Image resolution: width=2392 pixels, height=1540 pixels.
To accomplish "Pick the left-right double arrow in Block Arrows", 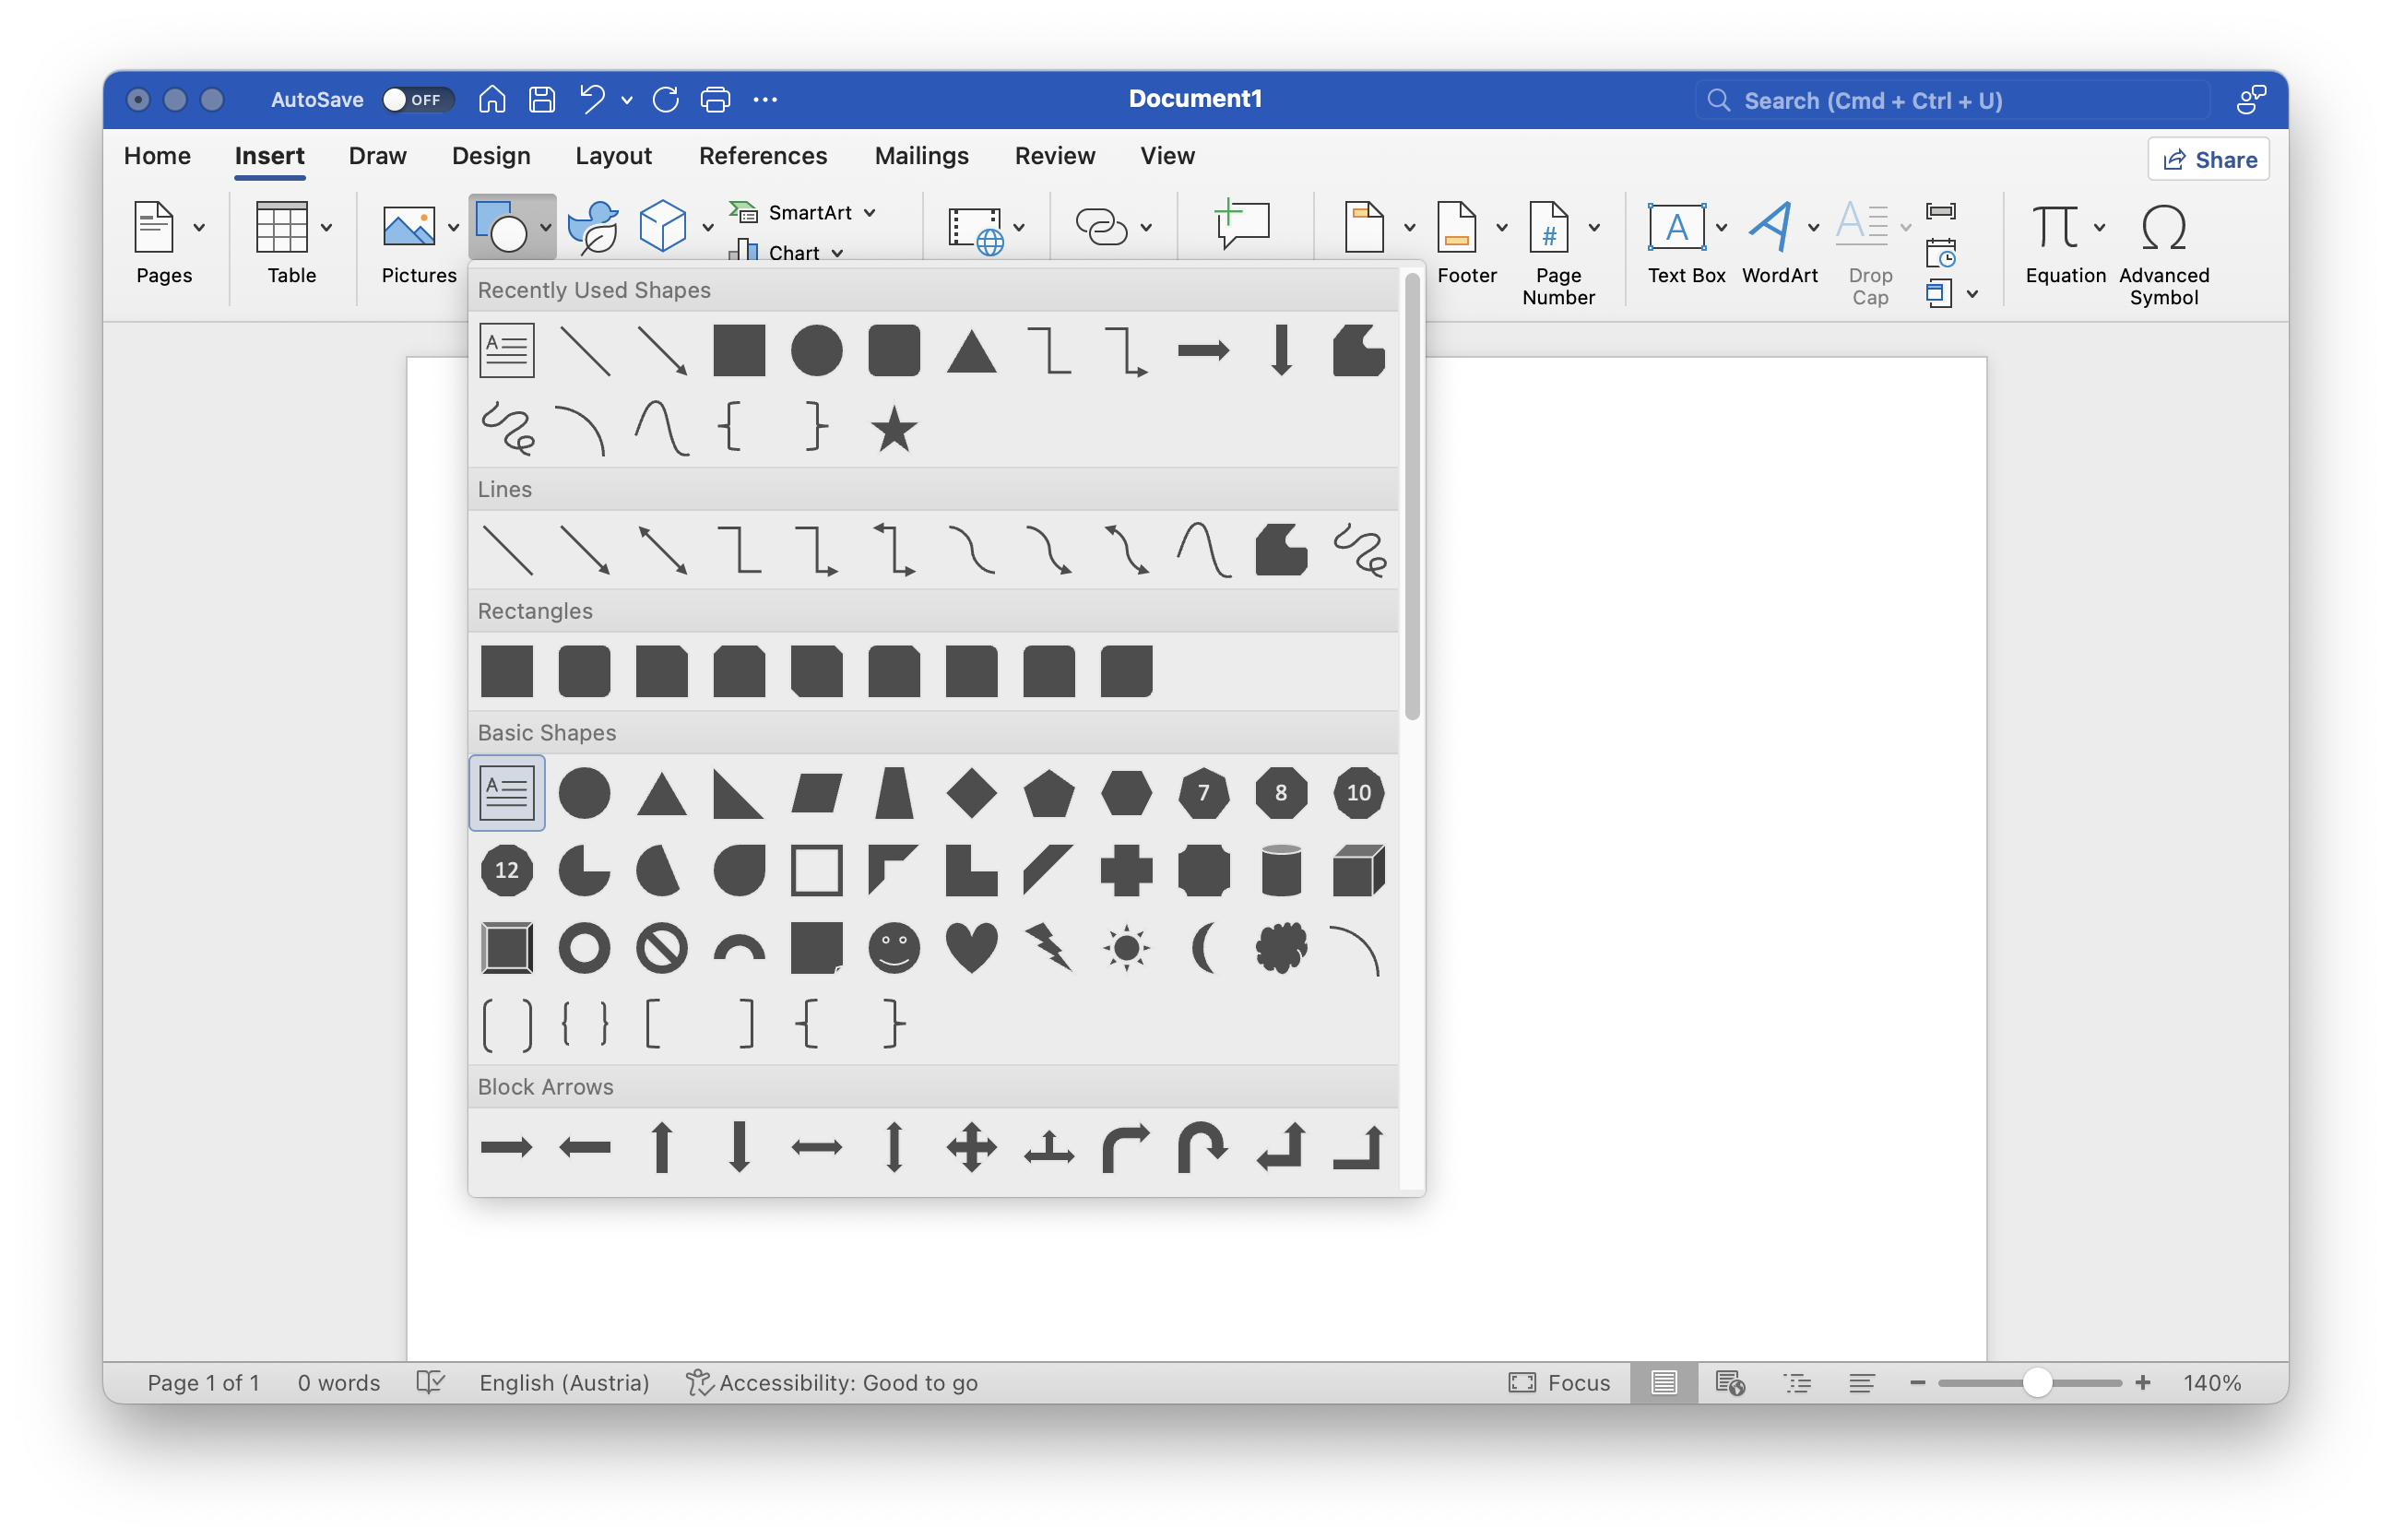I will click(x=816, y=1146).
